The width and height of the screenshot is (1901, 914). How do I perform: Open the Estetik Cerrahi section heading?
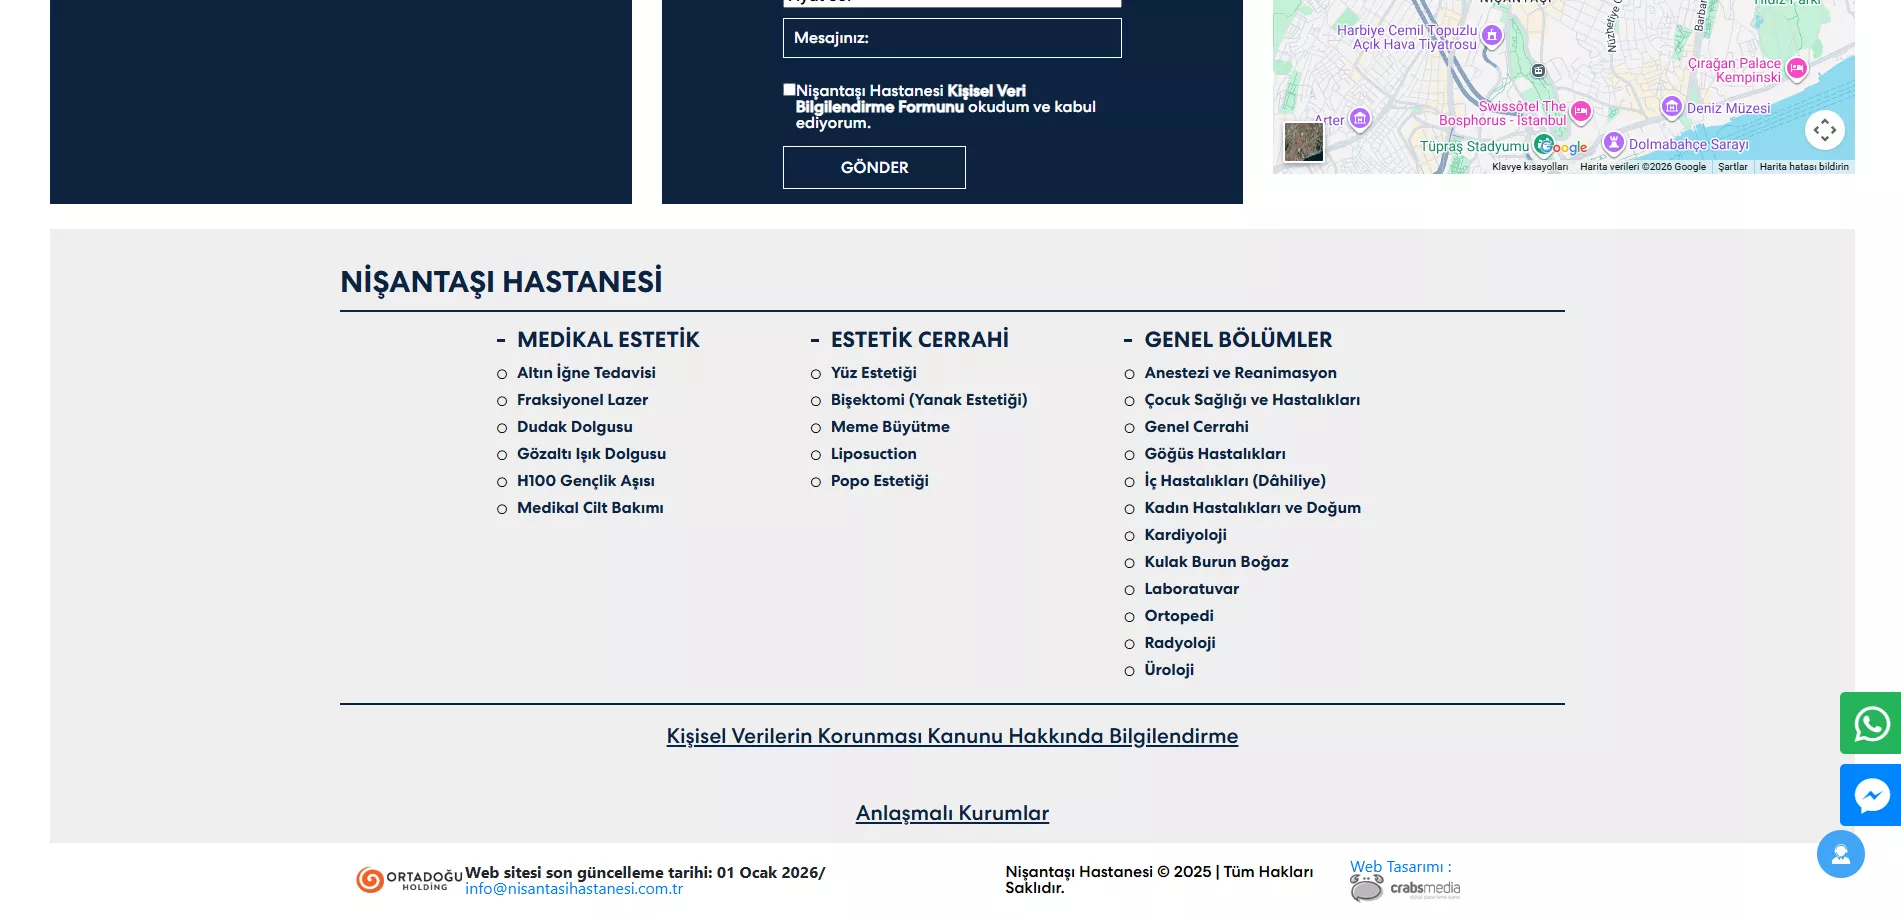point(919,340)
